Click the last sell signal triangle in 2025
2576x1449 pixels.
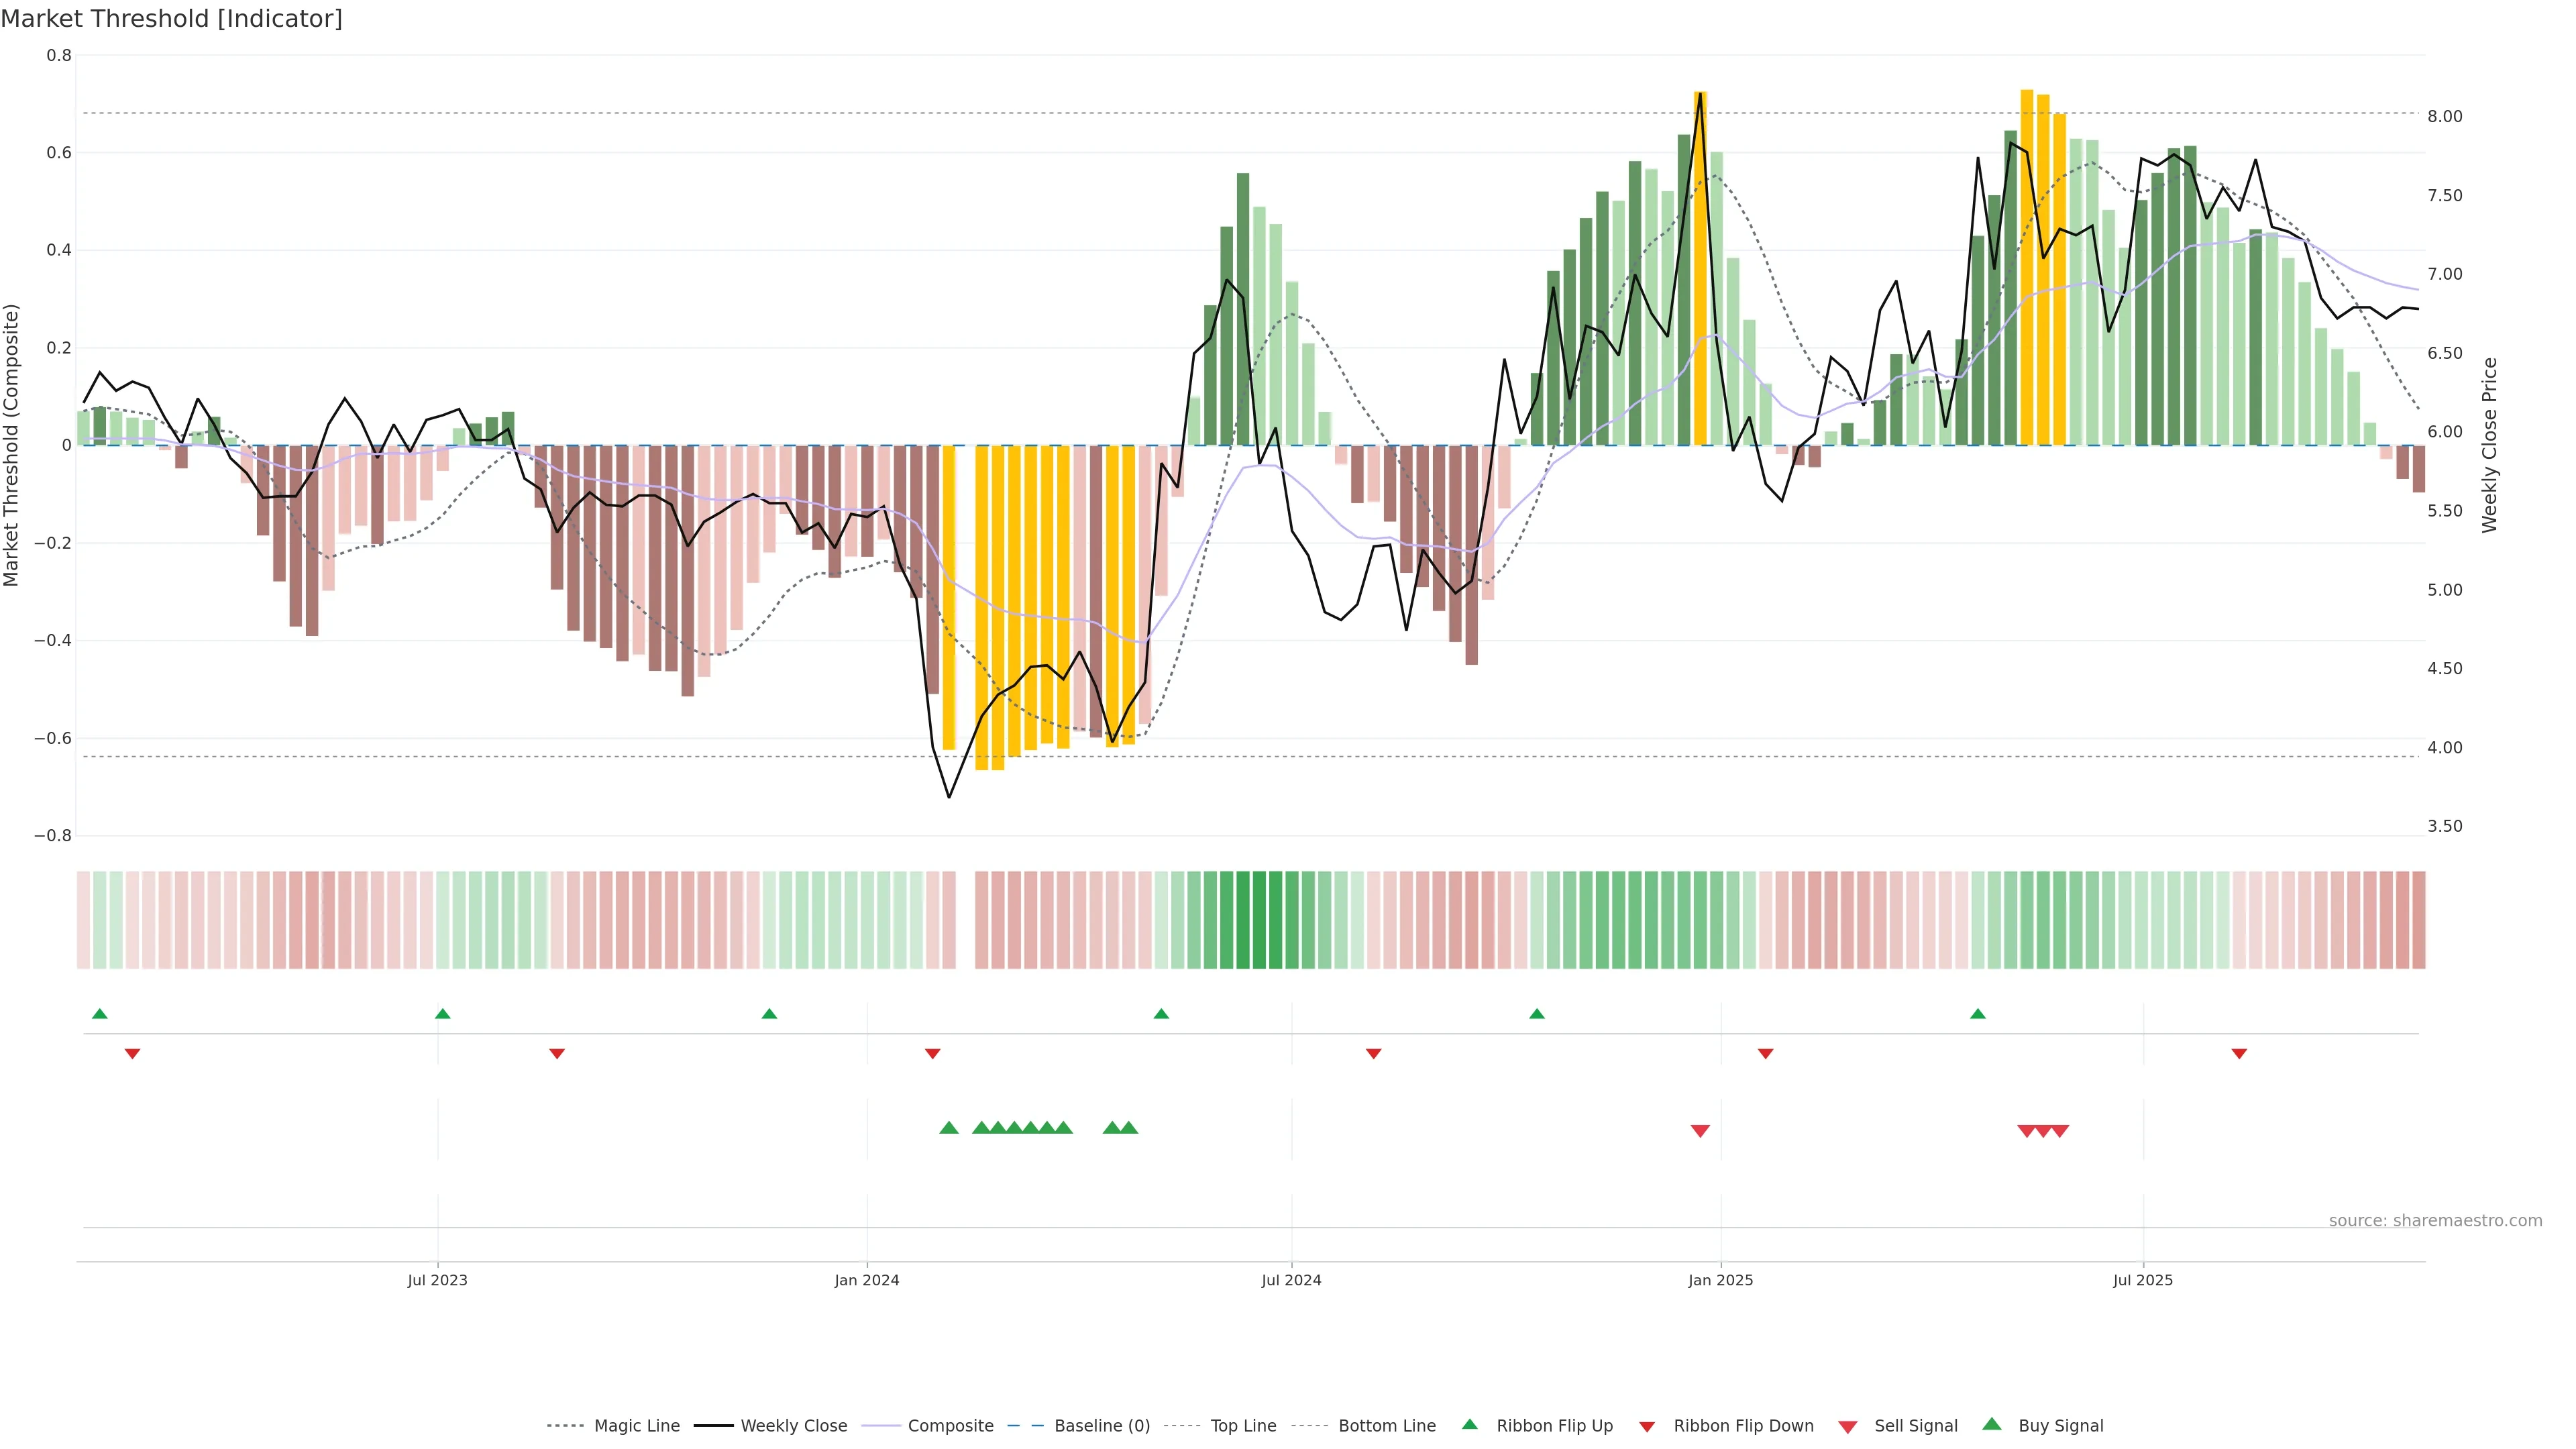[2060, 1131]
